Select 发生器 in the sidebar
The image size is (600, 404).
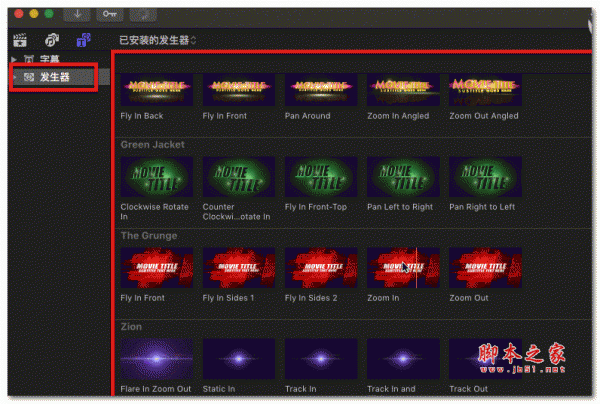pyautogui.click(x=54, y=77)
